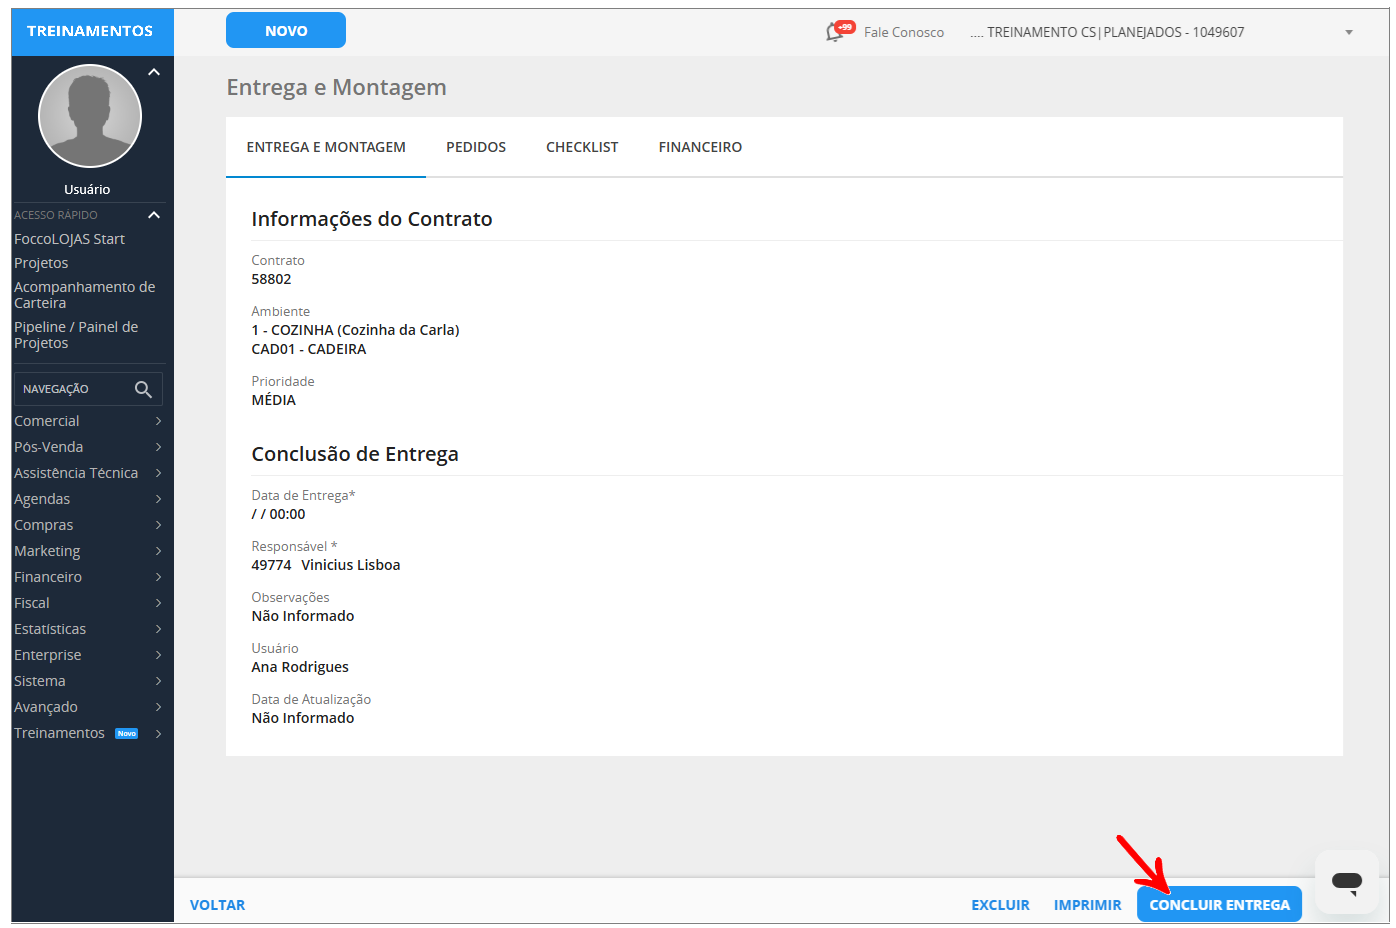Switch to the Checklist tab

tap(582, 147)
